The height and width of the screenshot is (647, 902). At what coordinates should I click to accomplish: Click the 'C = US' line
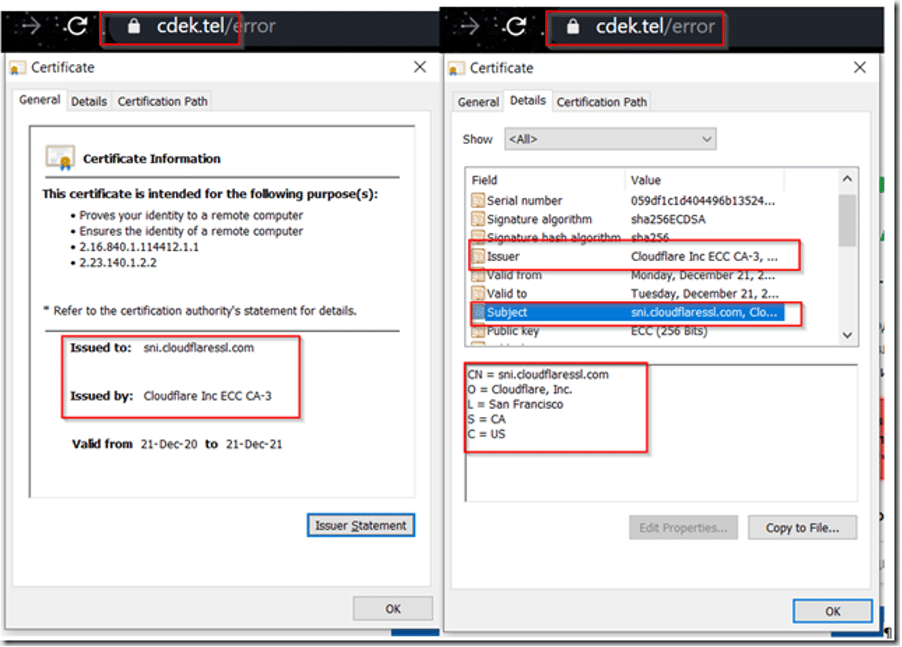487,434
